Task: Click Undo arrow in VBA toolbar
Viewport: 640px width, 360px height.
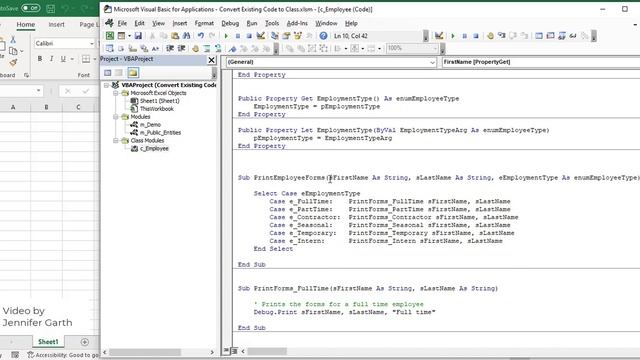Action: [200, 36]
